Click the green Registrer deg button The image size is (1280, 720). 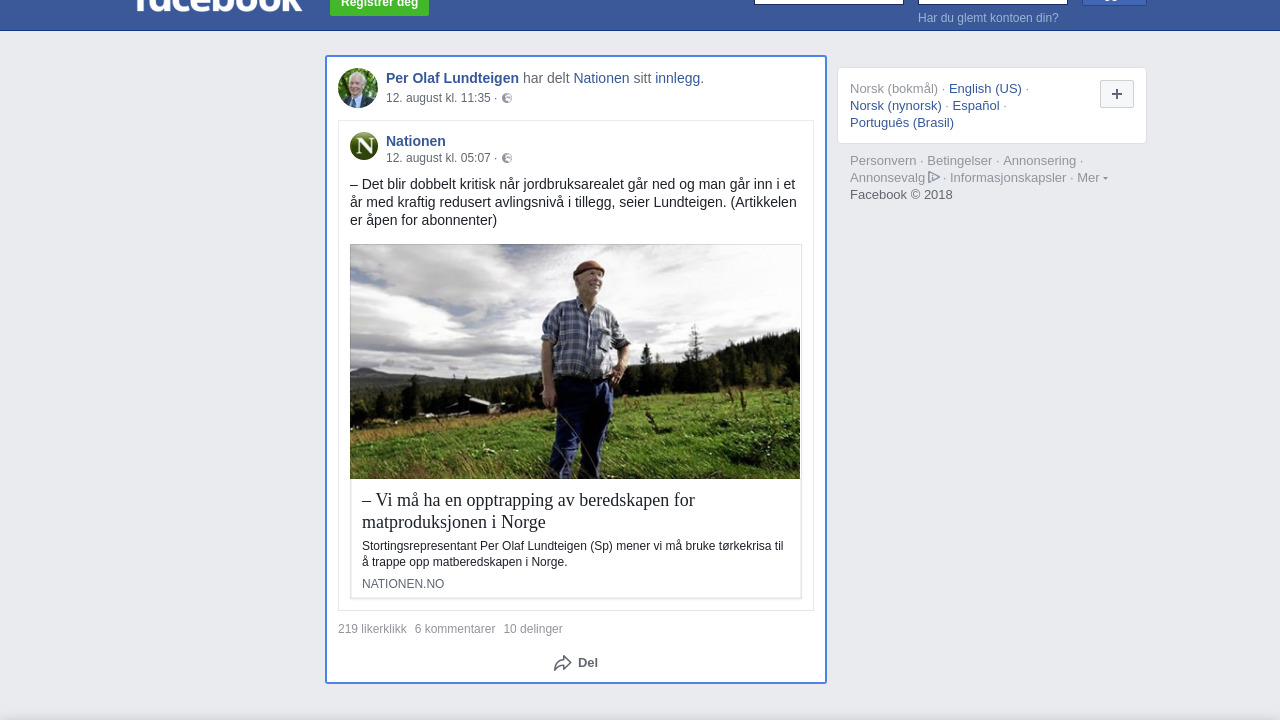pyautogui.click(x=379, y=7)
